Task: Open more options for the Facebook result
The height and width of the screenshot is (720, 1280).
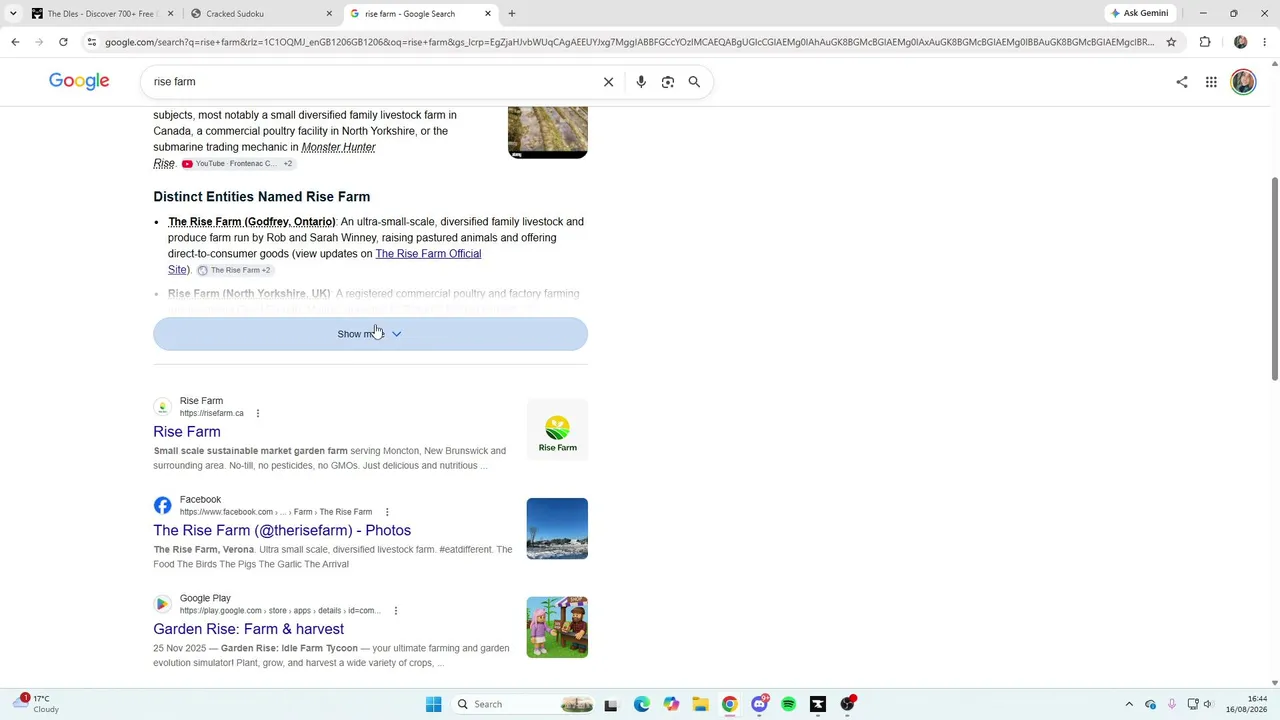Action: [x=387, y=512]
